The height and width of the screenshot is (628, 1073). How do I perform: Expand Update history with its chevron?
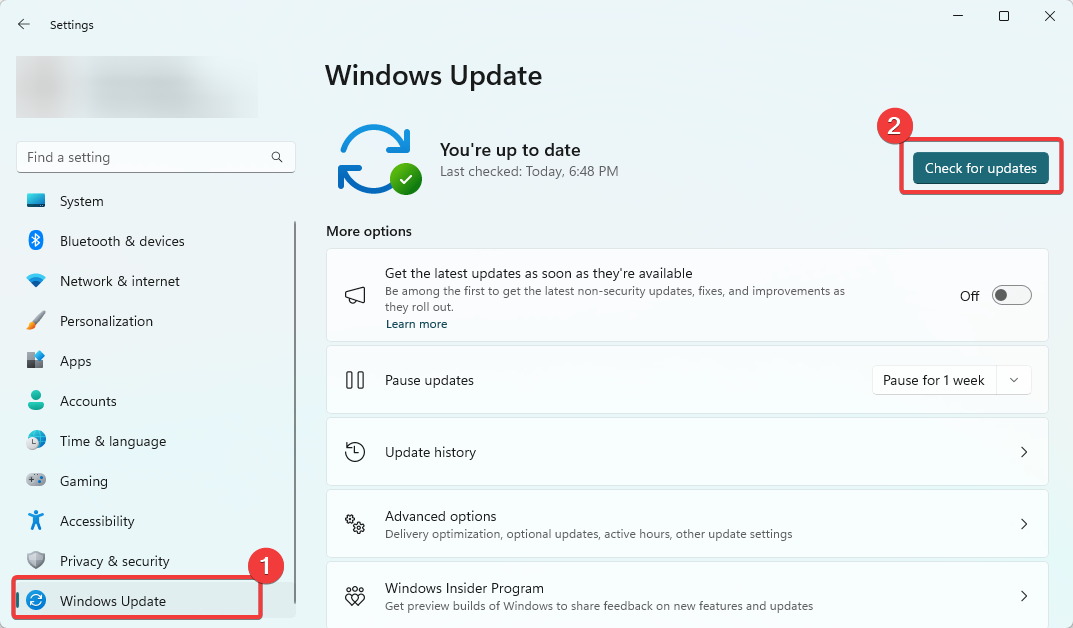click(x=1023, y=452)
